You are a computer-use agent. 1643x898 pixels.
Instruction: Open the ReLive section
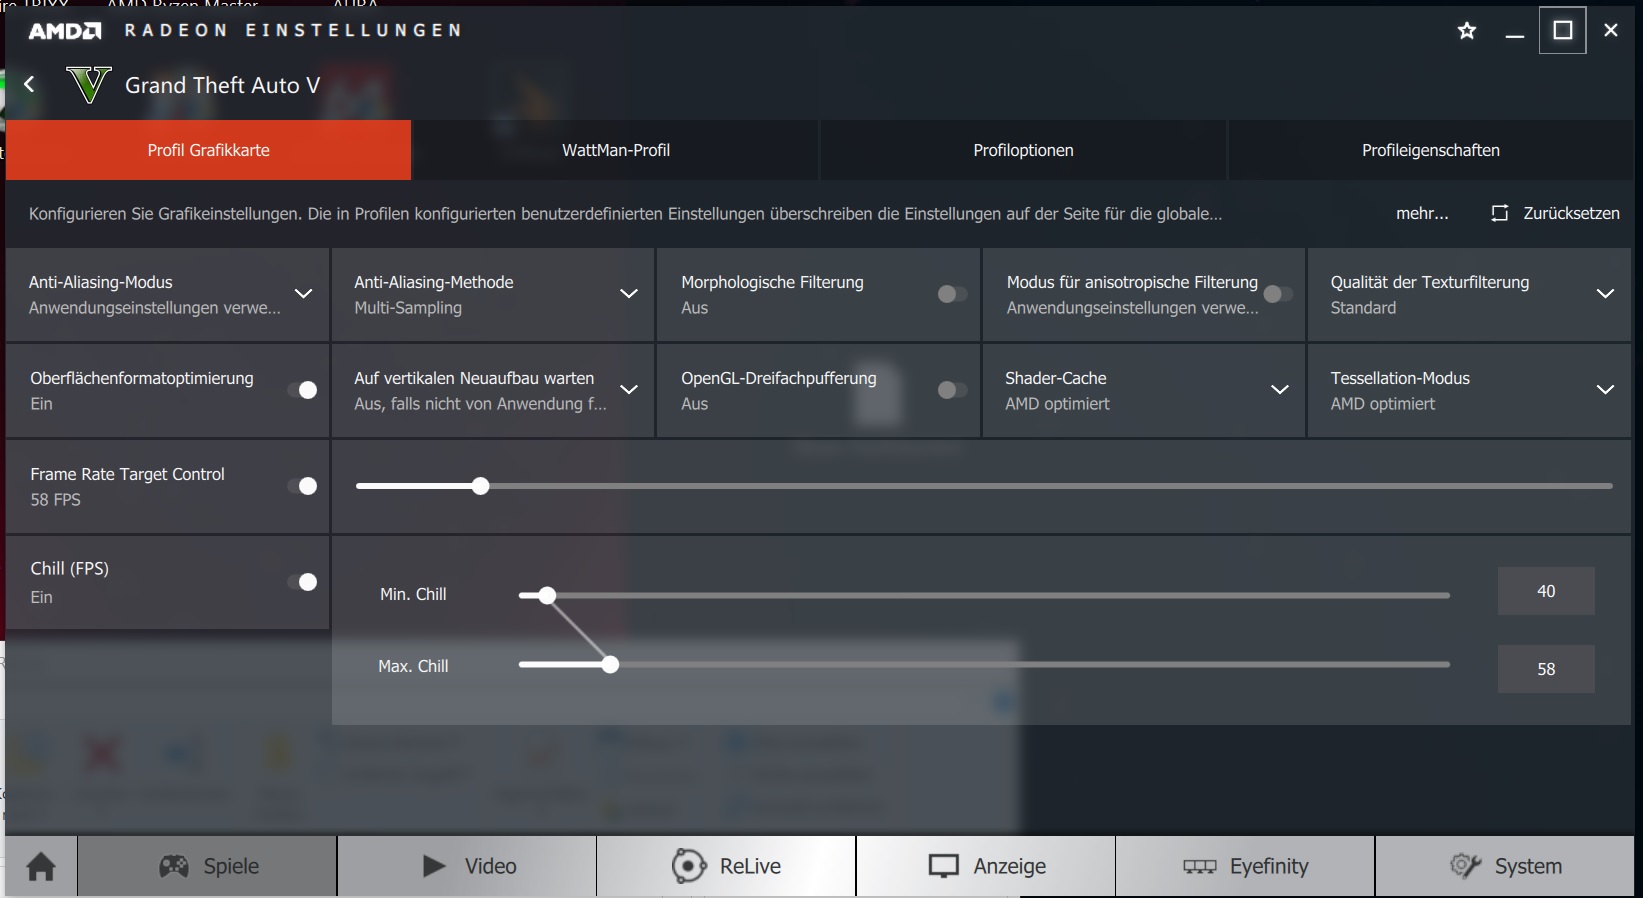[726, 866]
